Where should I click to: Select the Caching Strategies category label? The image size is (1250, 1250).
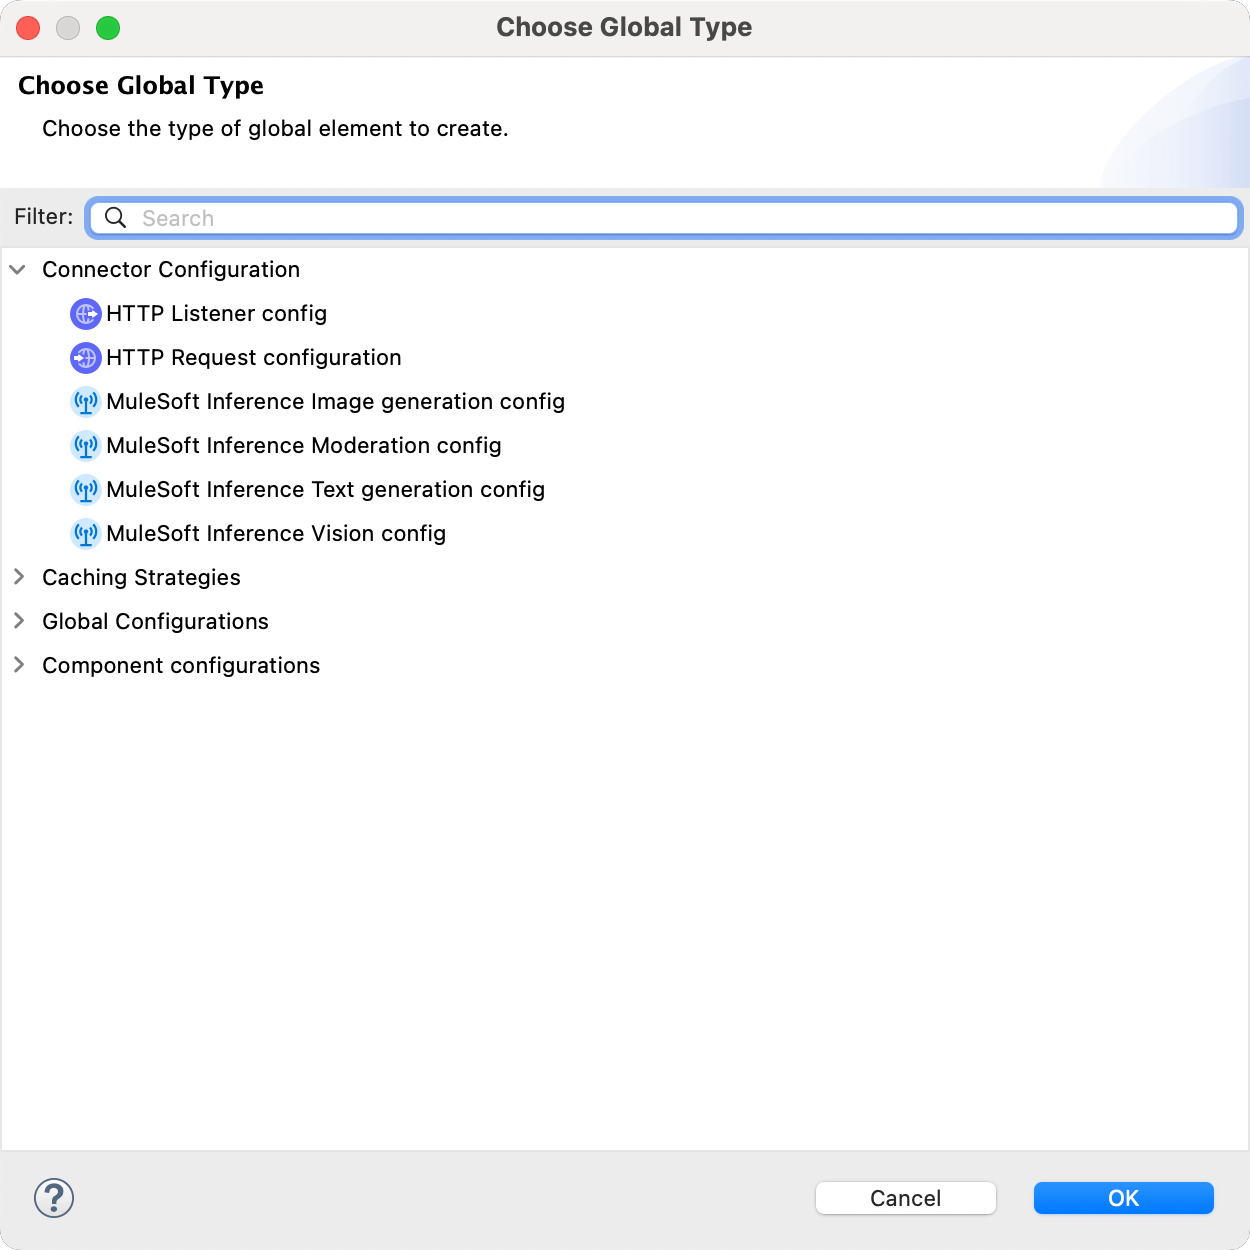pyautogui.click(x=141, y=578)
